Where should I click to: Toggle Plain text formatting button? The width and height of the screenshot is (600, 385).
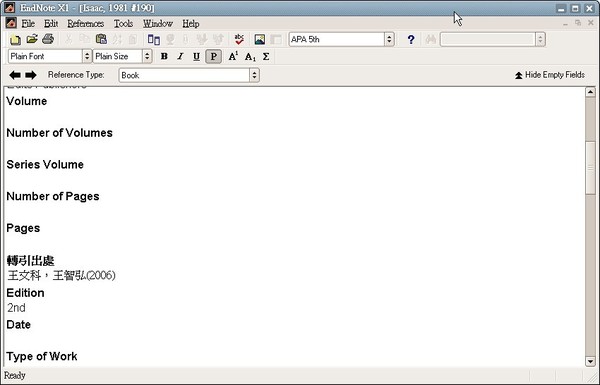(x=214, y=57)
